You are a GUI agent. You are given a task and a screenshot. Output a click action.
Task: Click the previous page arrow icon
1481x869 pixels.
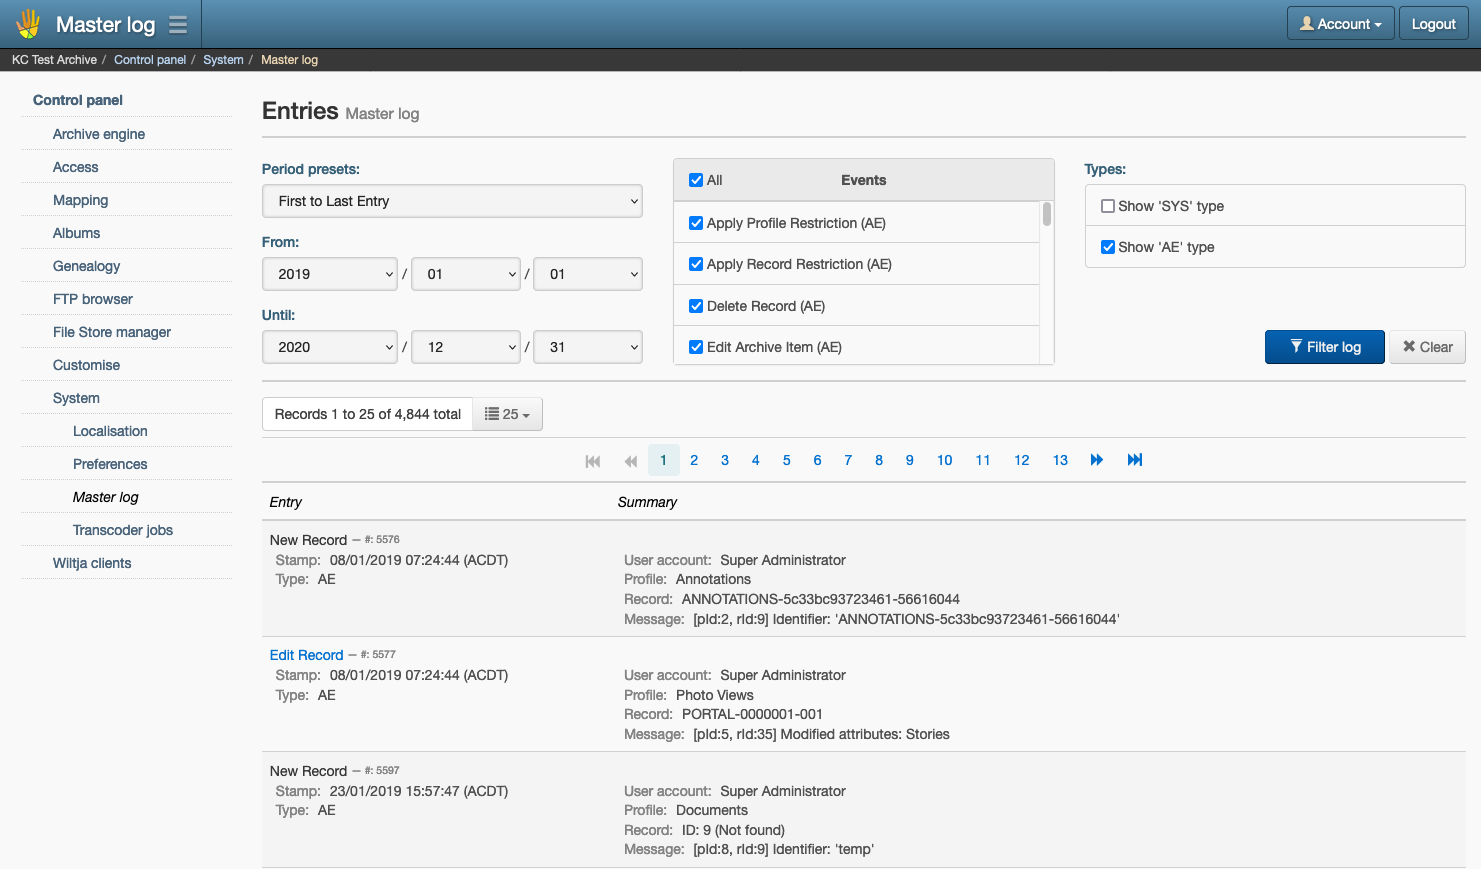[x=630, y=460]
